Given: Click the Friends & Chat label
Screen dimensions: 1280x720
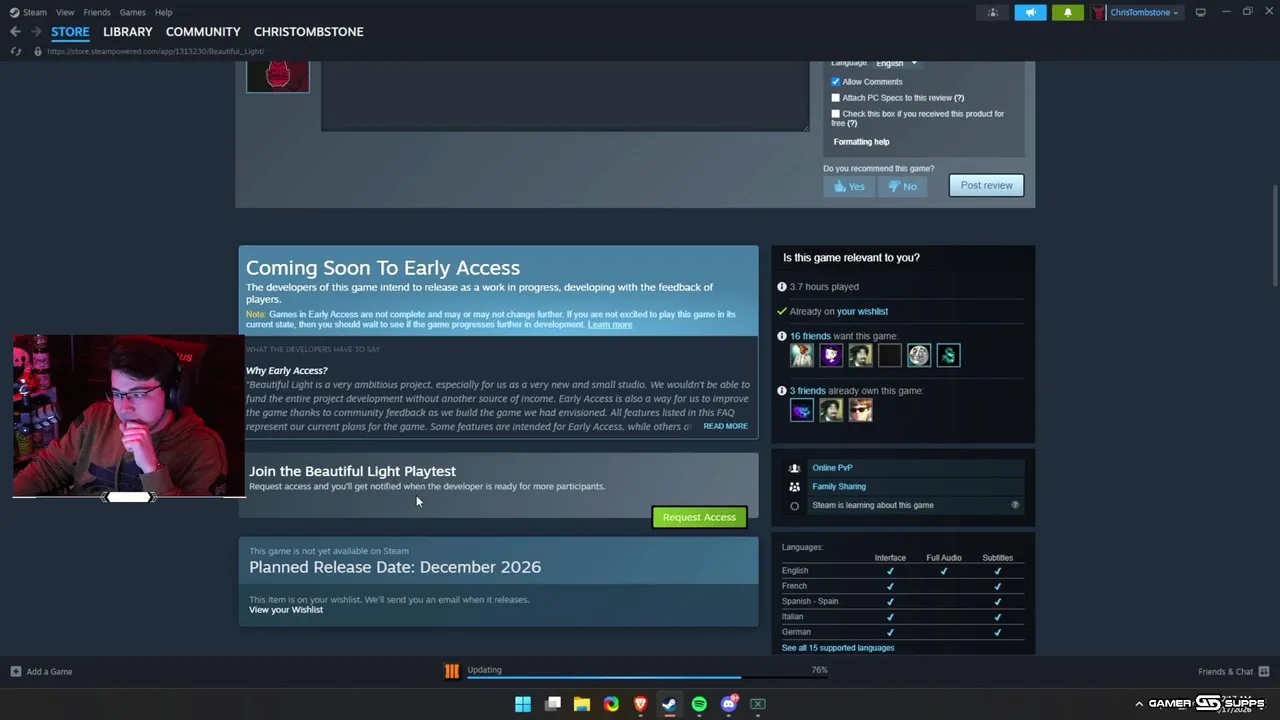Looking at the screenshot, I should click(1226, 672).
